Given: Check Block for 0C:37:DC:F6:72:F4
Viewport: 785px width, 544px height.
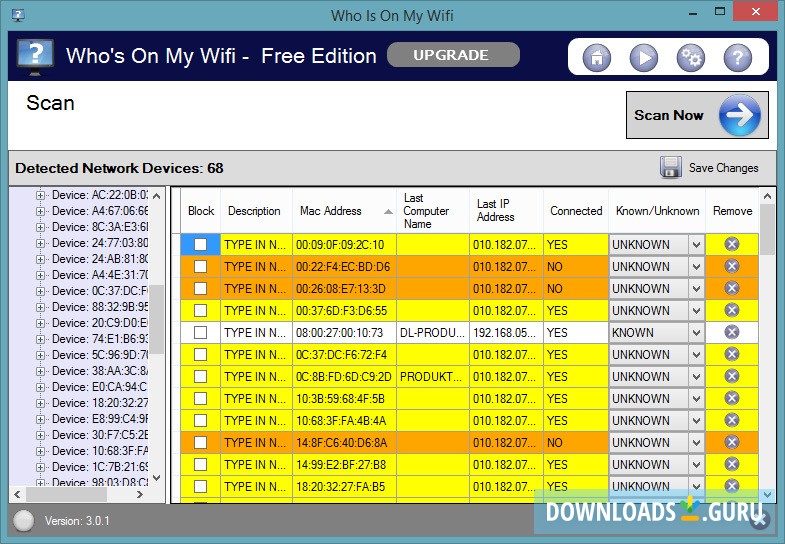Looking at the screenshot, I should (x=200, y=354).
